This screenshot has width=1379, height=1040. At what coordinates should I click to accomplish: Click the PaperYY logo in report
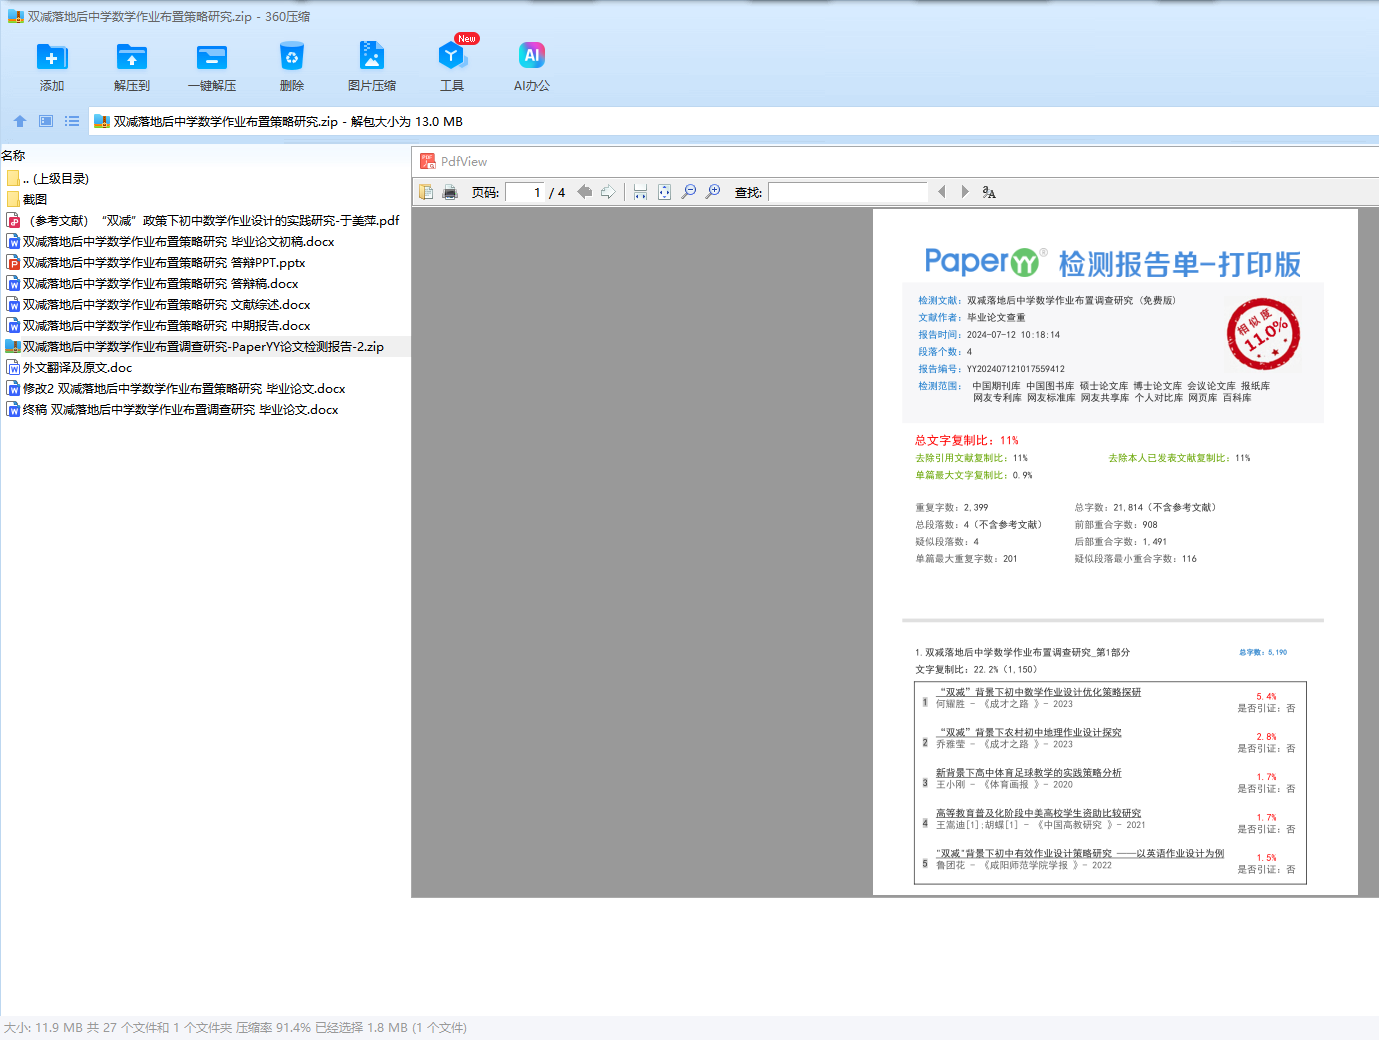pos(986,262)
